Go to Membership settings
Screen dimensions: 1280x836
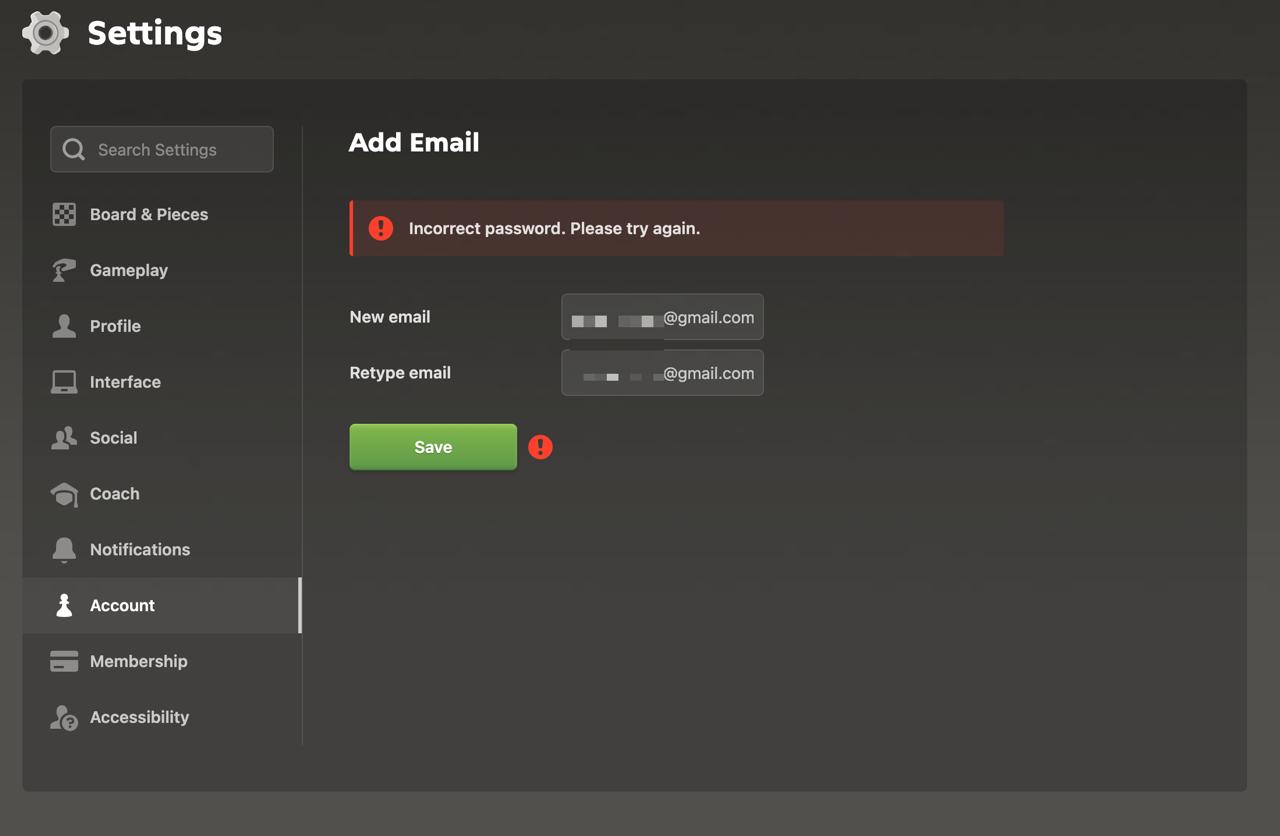(x=162, y=661)
